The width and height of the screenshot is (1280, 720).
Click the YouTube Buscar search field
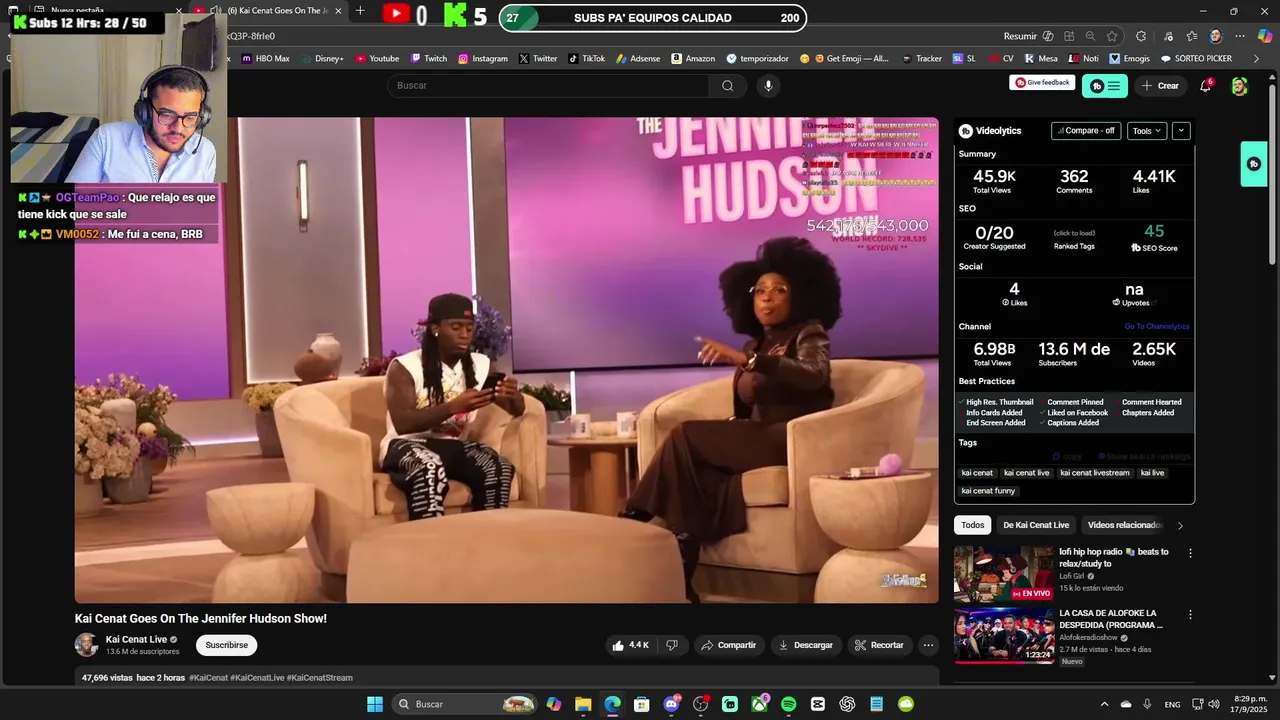[550, 86]
